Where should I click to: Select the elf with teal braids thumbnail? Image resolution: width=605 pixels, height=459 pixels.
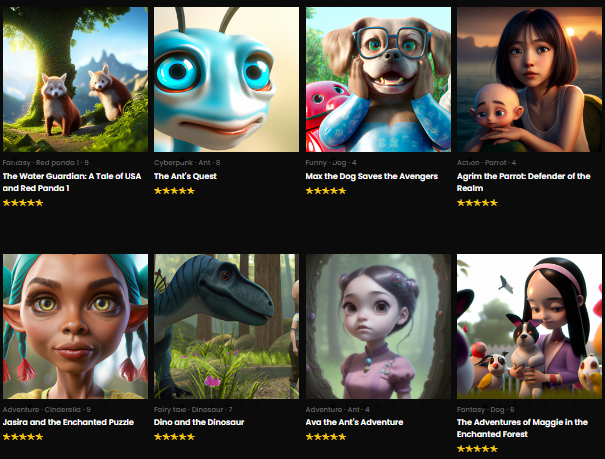75,326
